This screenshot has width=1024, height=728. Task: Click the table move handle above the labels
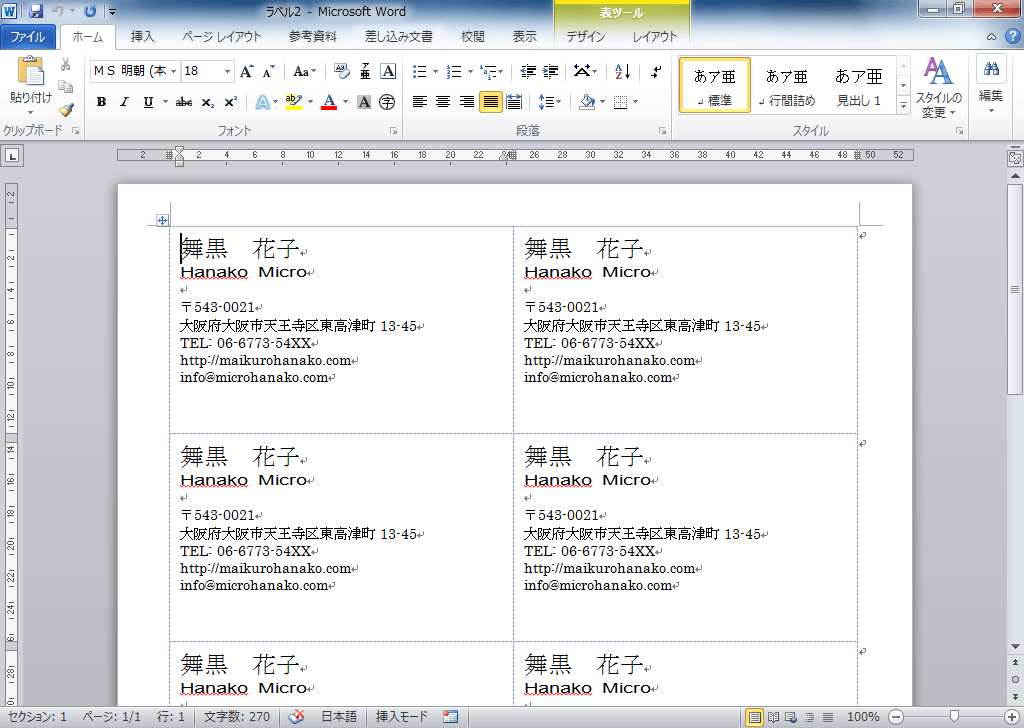pos(161,220)
